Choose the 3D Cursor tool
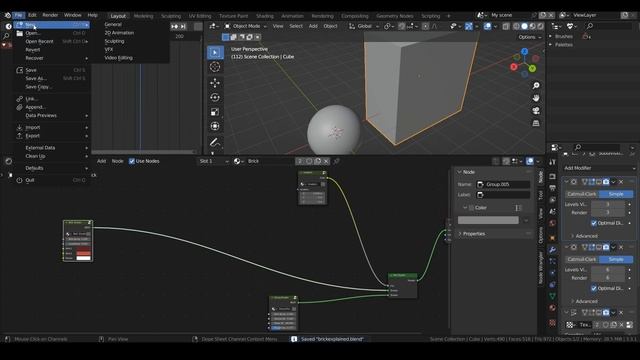This screenshot has height=360, width=640. (x=215, y=67)
